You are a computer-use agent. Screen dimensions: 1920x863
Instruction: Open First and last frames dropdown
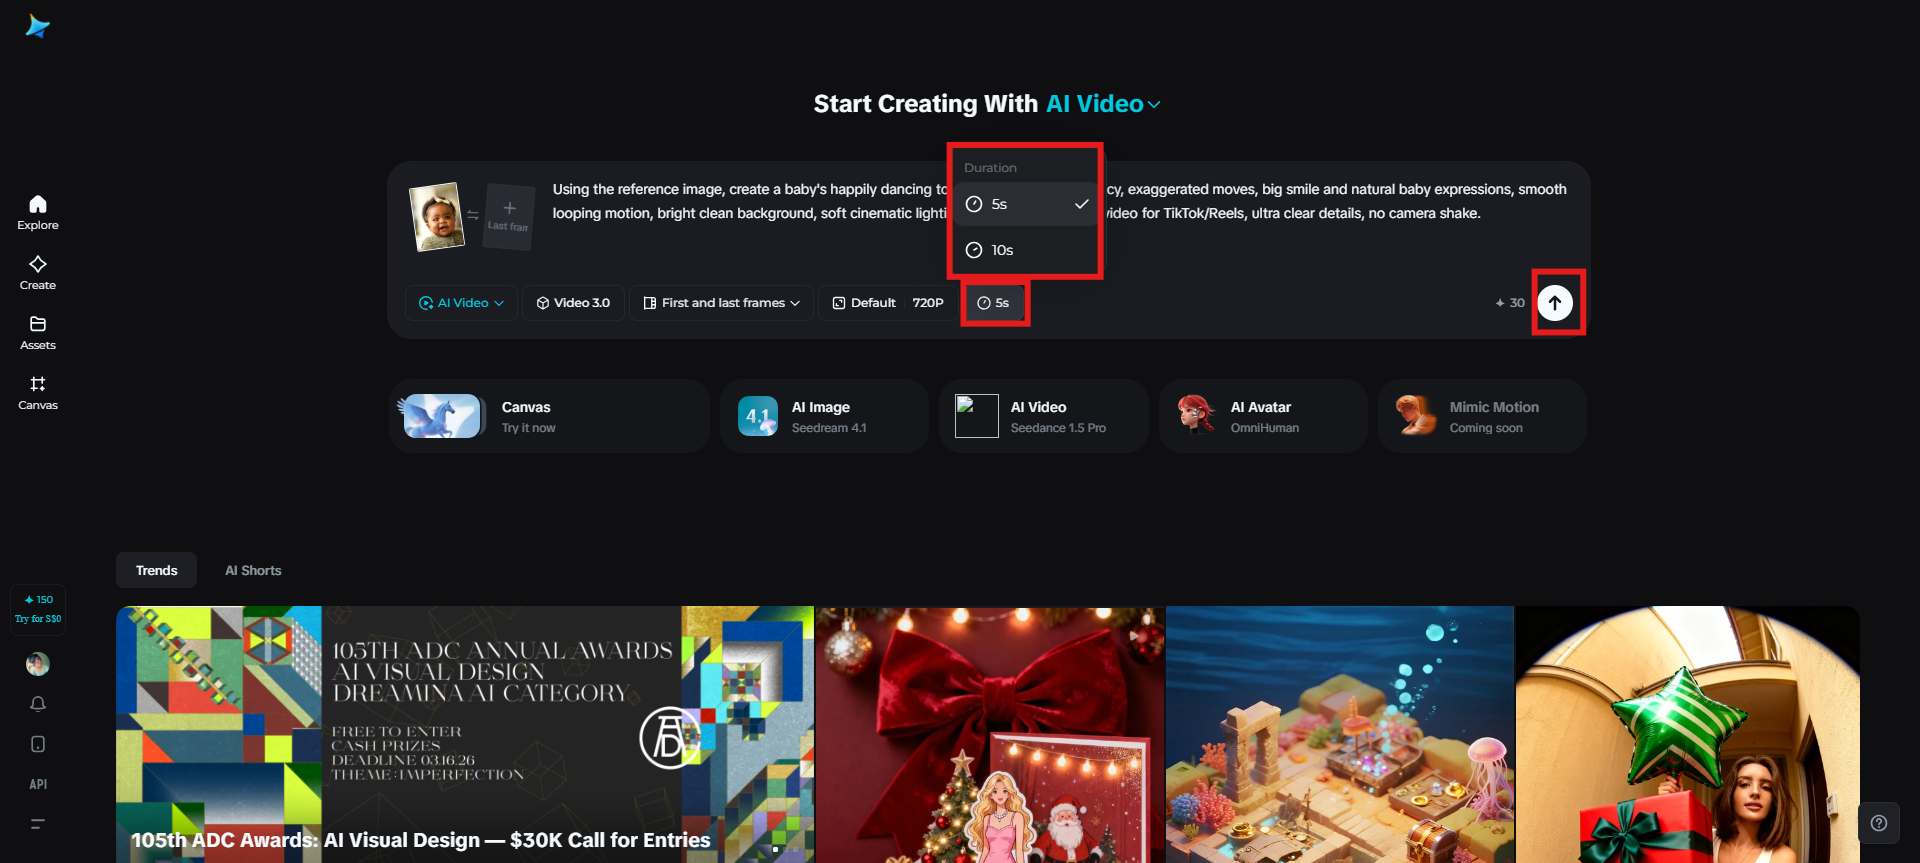(x=721, y=303)
